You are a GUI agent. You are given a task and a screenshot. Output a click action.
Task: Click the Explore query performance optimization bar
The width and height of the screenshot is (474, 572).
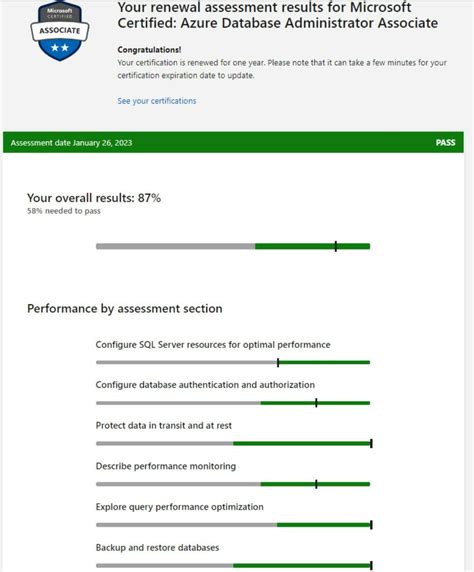click(234, 525)
